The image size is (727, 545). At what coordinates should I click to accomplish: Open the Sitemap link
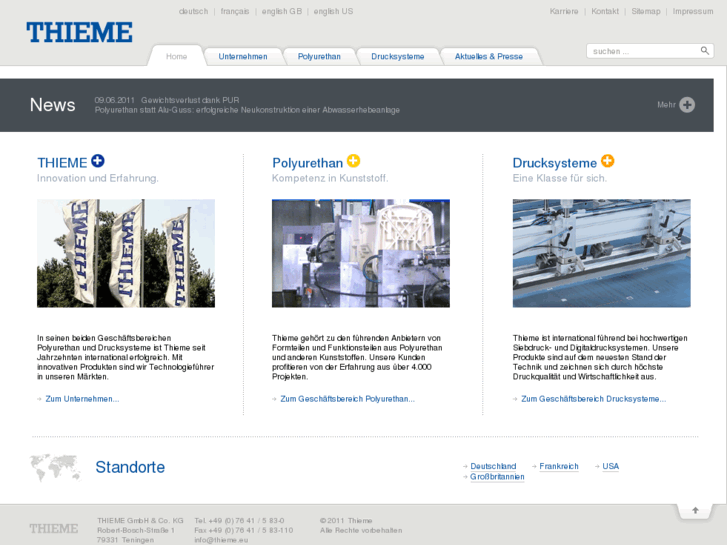tap(645, 11)
